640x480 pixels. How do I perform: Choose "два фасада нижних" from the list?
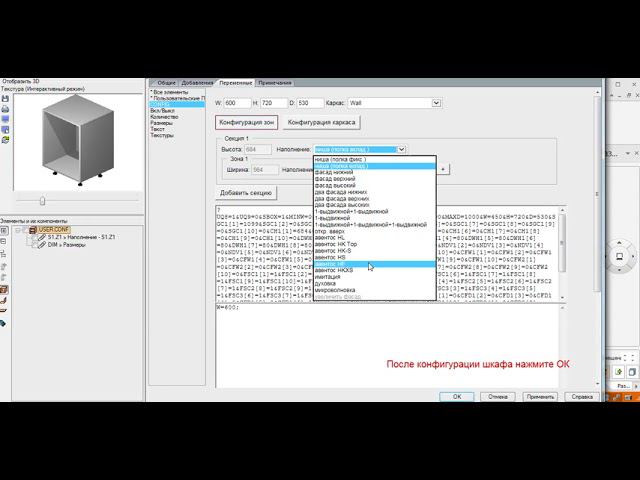pyautogui.click(x=374, y=192)
